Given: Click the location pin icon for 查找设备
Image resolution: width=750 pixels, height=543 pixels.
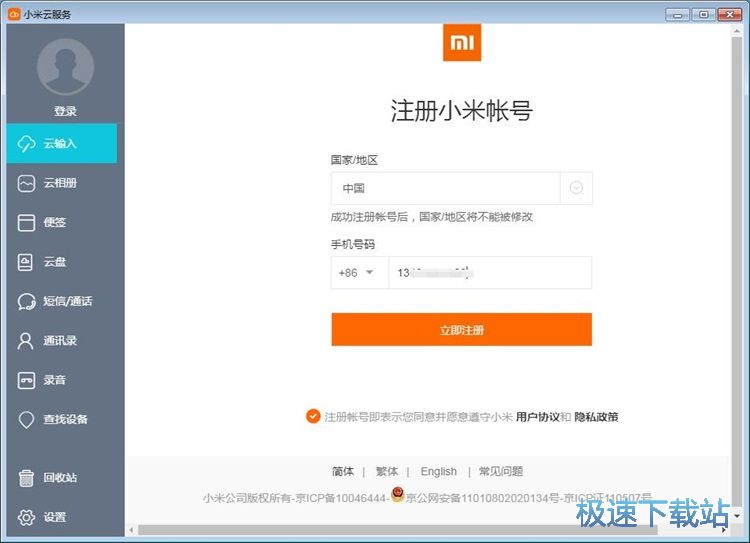Looking at the screenshot, I should pyautogui.click(x=26, y=420).
